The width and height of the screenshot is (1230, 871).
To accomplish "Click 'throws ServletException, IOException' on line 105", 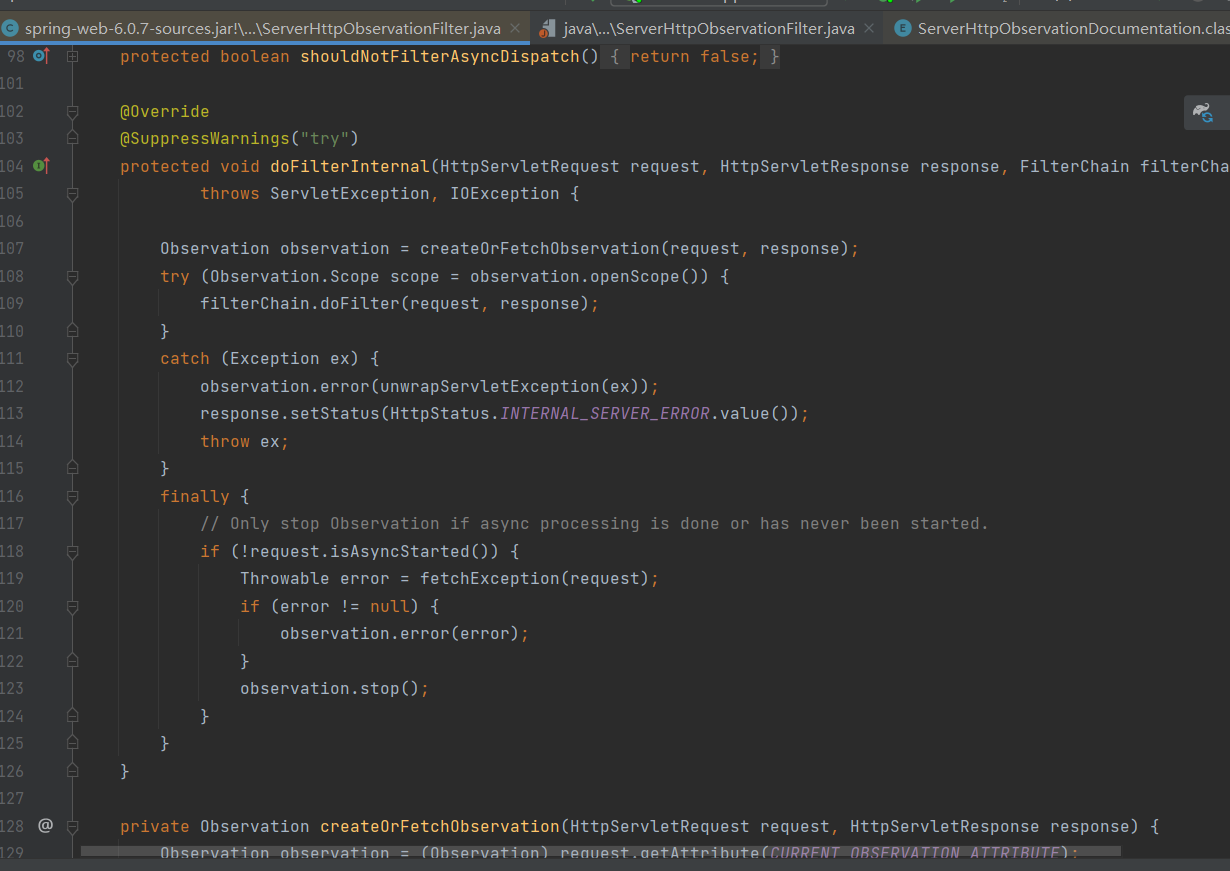I will [x=380, y=193].
